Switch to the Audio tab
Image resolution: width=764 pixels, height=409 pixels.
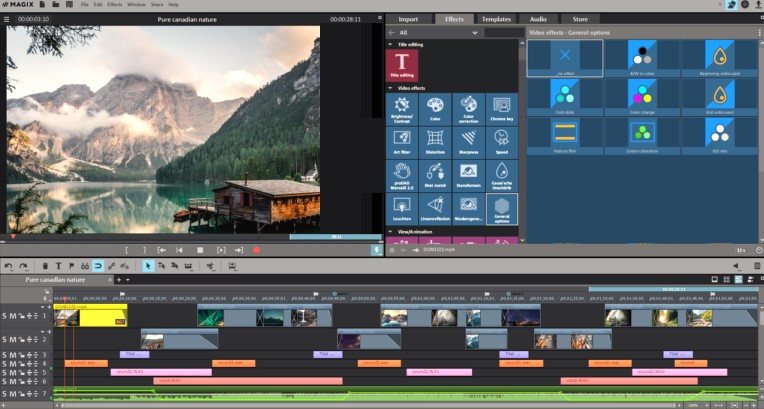coord(538,19)
